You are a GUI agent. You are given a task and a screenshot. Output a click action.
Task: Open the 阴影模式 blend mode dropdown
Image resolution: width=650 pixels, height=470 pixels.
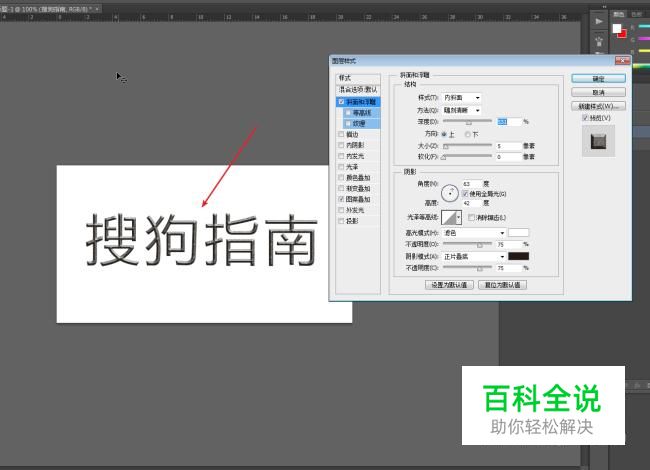[474, 257]
